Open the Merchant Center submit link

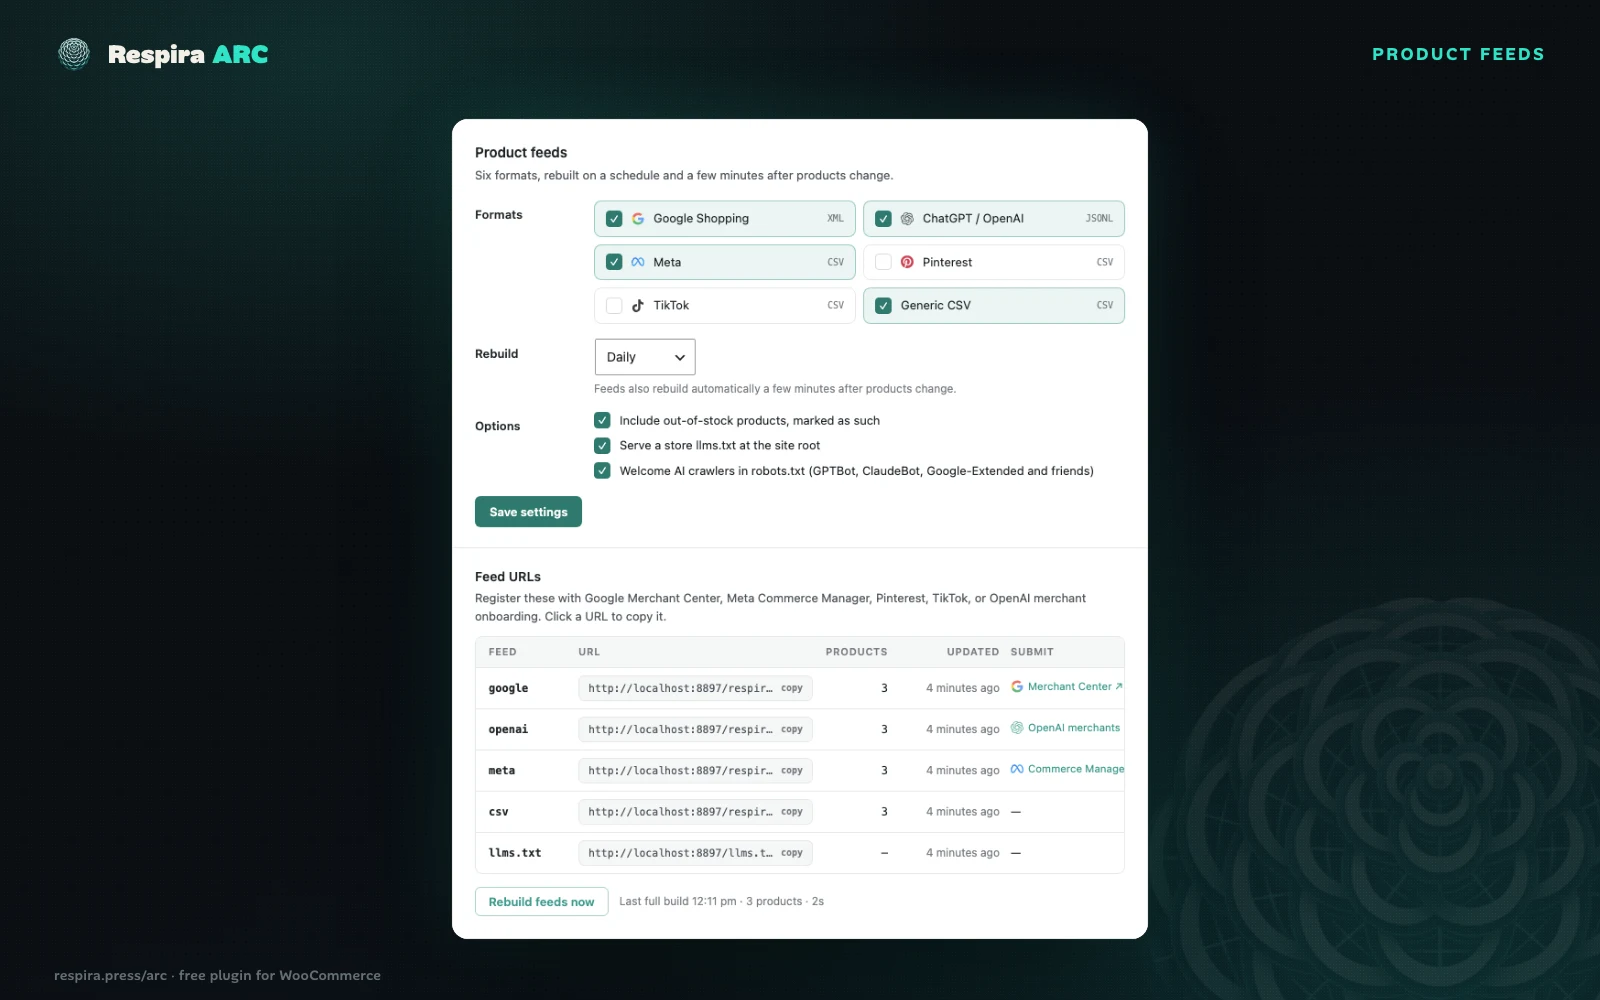click(1075, 687)
